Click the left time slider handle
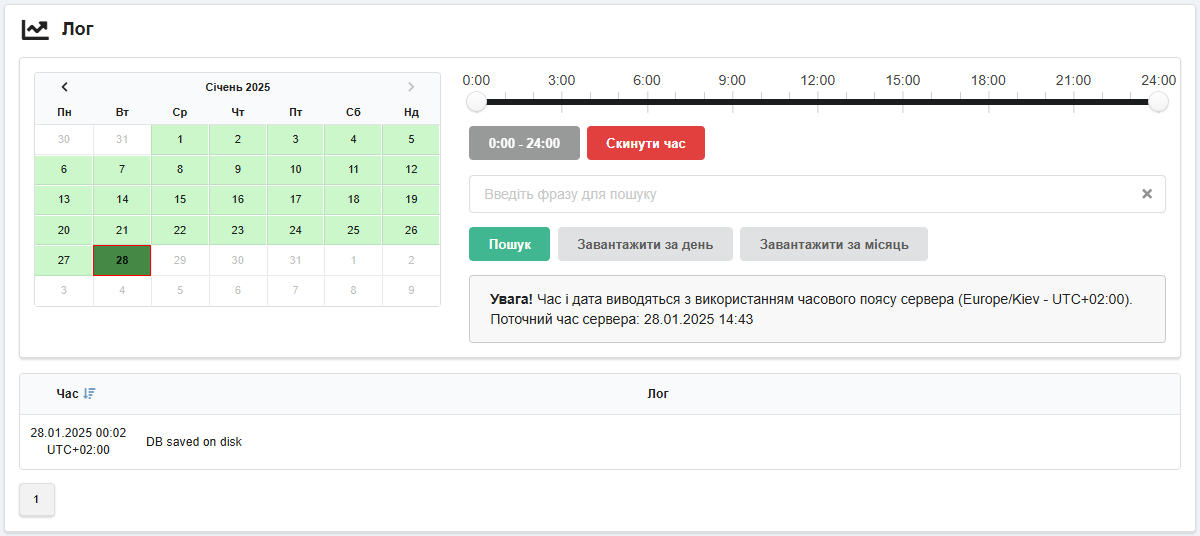1200x536 pixels. point(477,101)
